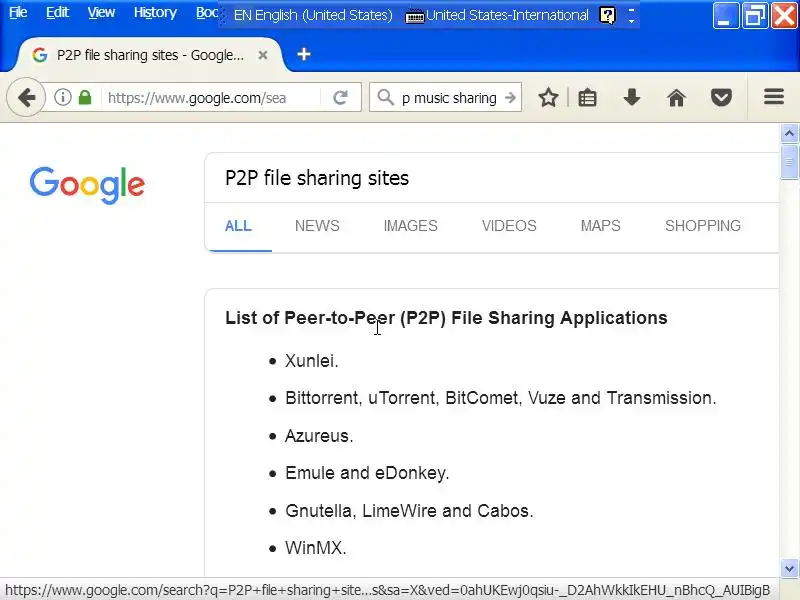
Task: Click the language bar help icon
Action: [607, 15]
